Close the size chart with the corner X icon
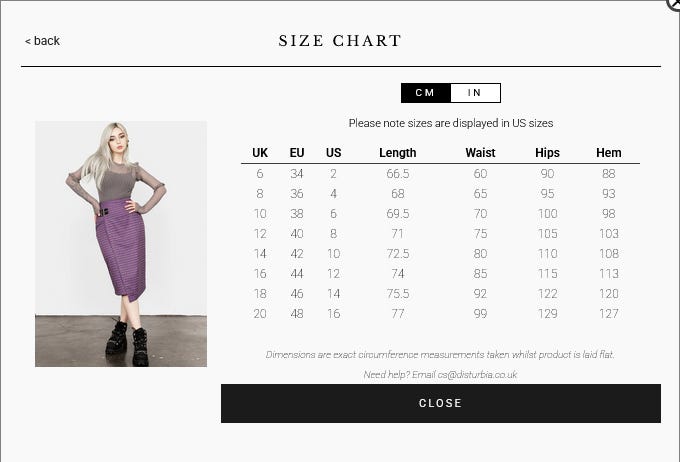 [674, 4]
